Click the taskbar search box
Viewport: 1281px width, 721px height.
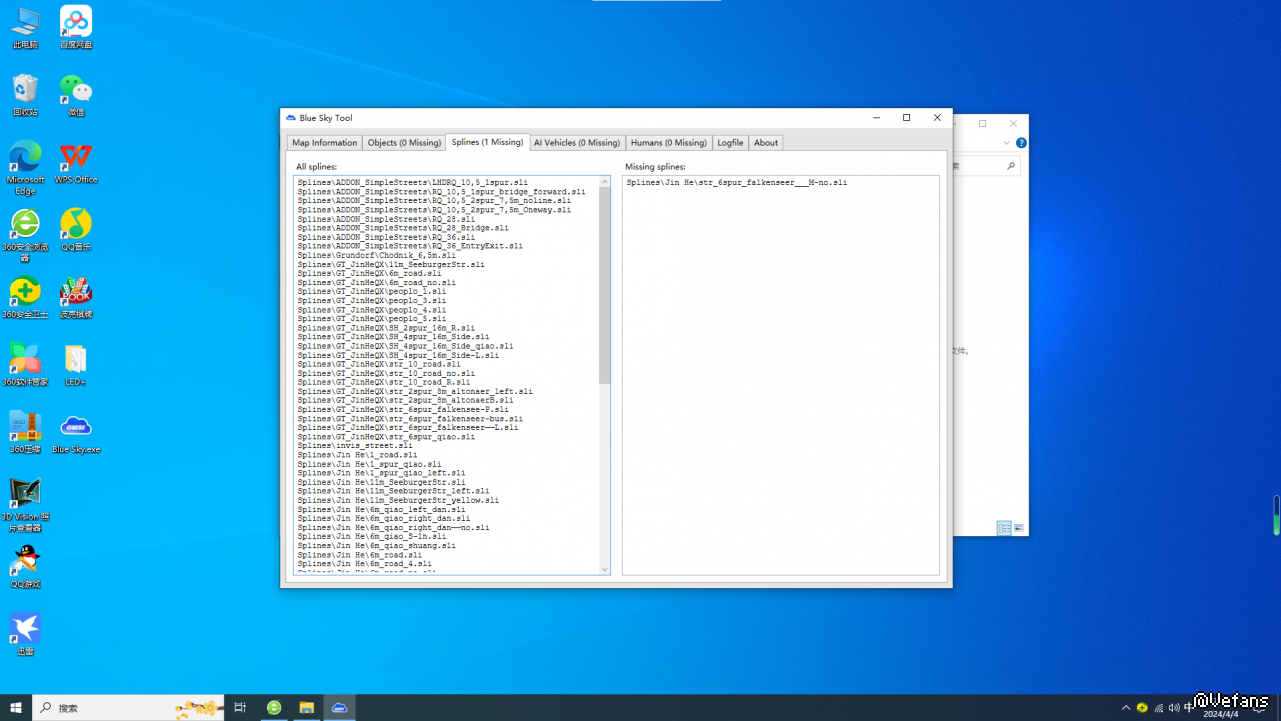[x=110, y=708]
